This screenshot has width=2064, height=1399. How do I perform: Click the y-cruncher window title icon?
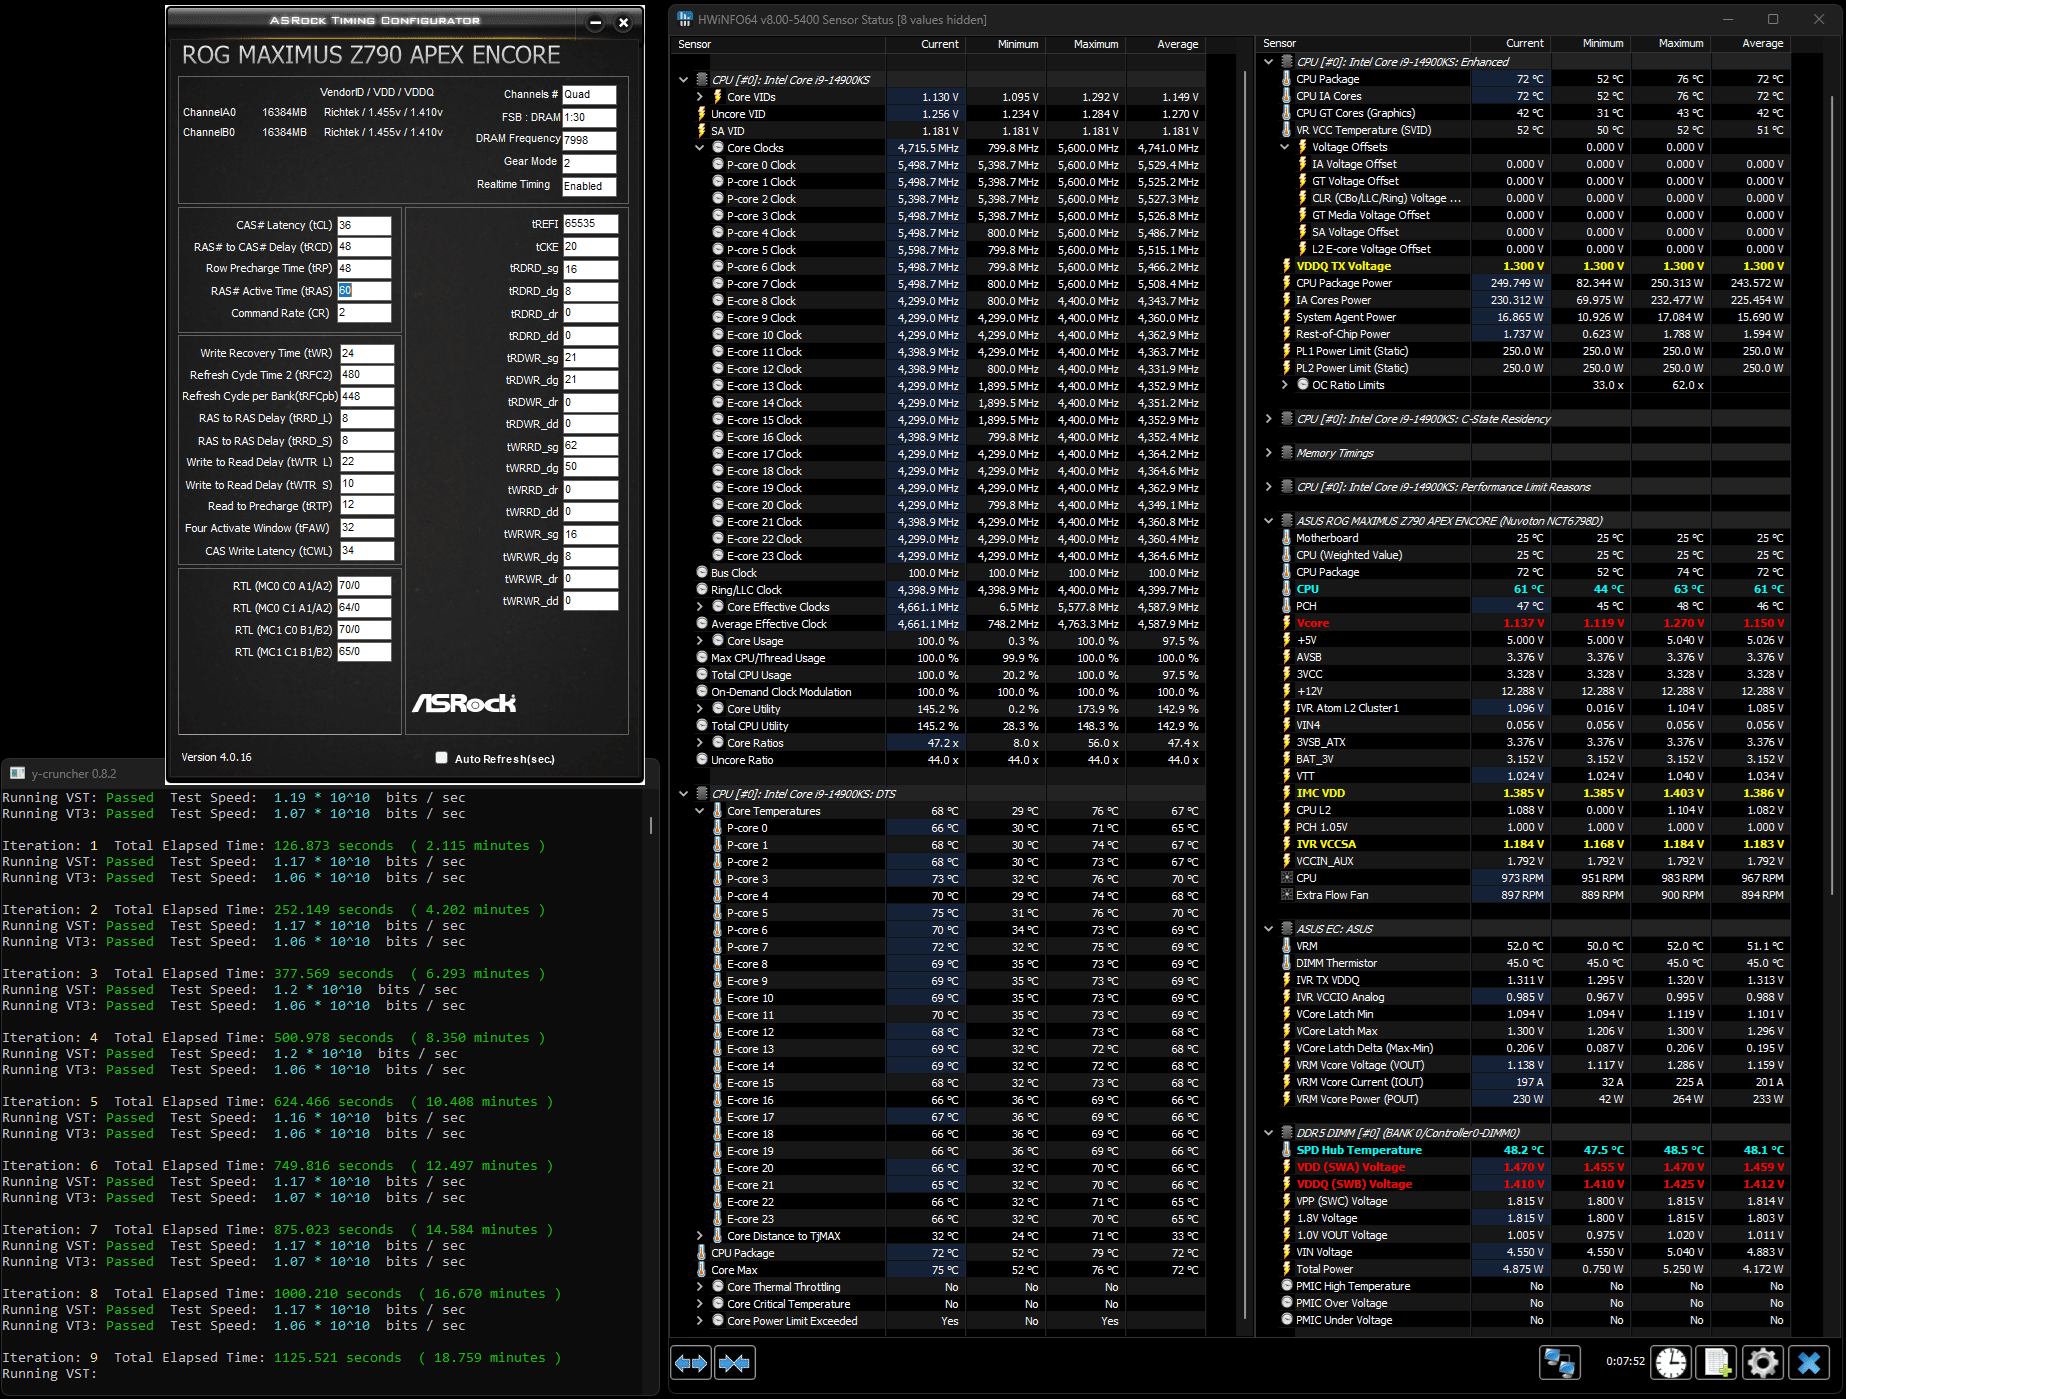(x=17, y=773)
